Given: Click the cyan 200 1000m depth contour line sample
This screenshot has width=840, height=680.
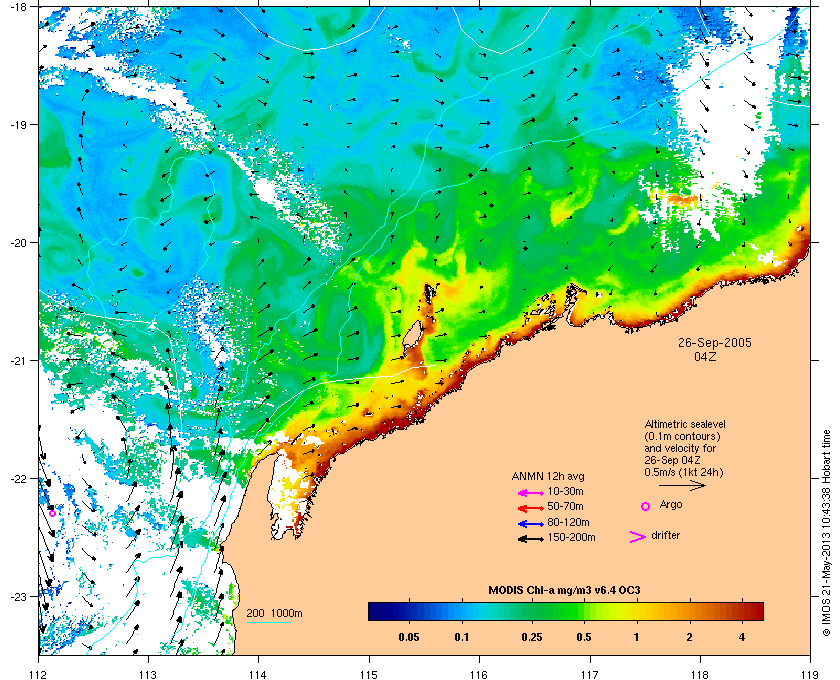Looking at the screenshot, I should point(269,623).
